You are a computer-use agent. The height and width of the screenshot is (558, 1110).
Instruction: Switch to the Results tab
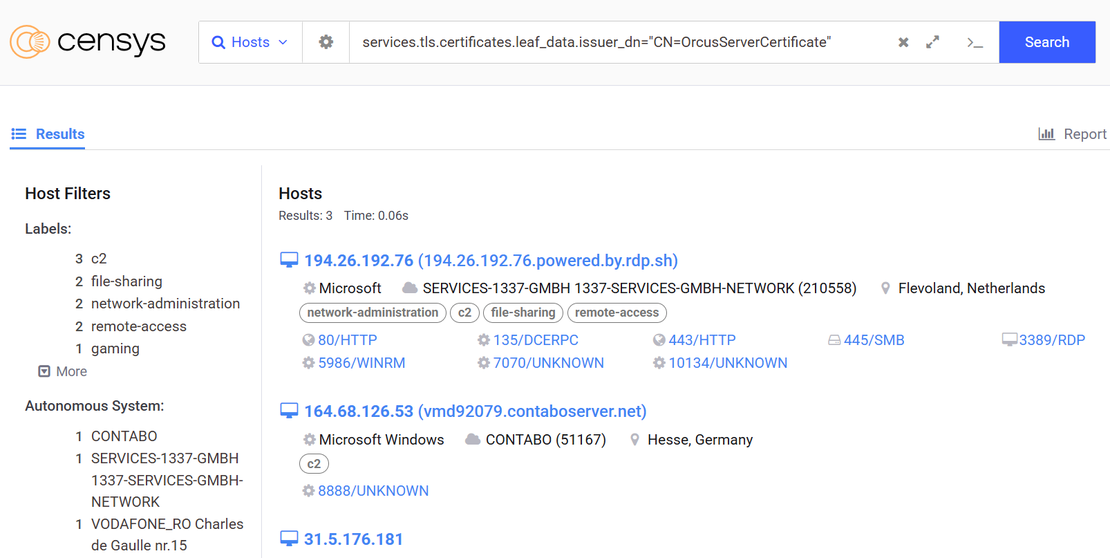[48, 134]
